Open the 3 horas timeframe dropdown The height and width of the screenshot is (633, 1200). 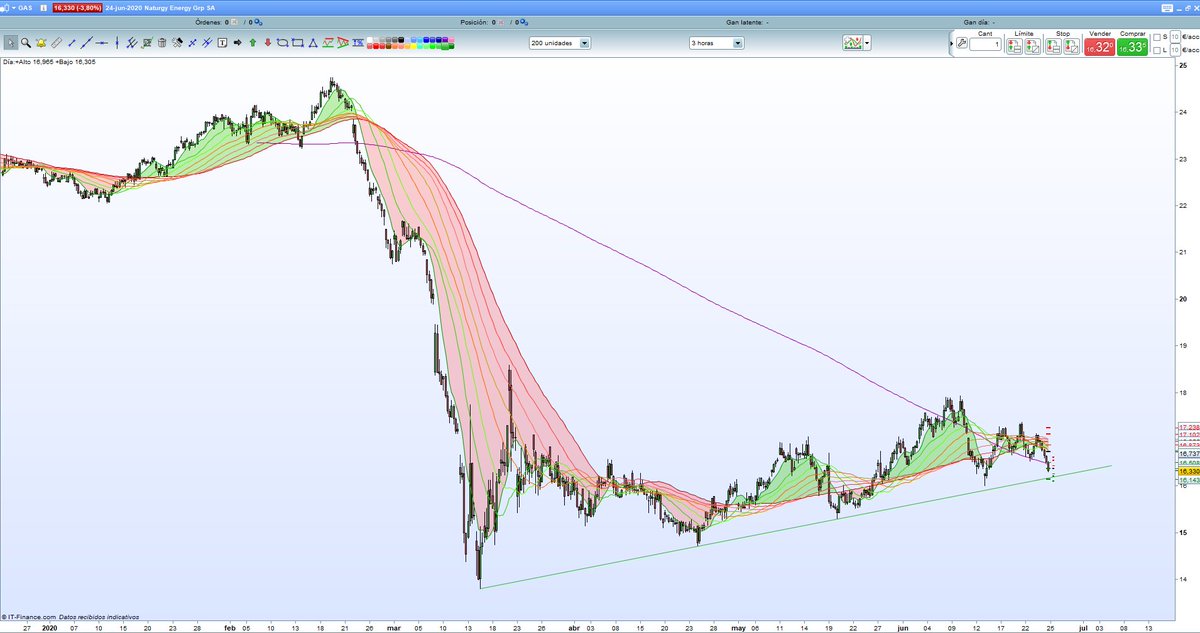[x=739, y=43]
